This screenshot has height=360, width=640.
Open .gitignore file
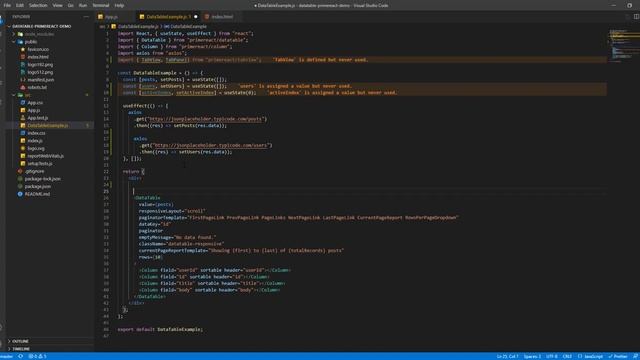click(x=34, y=171)
